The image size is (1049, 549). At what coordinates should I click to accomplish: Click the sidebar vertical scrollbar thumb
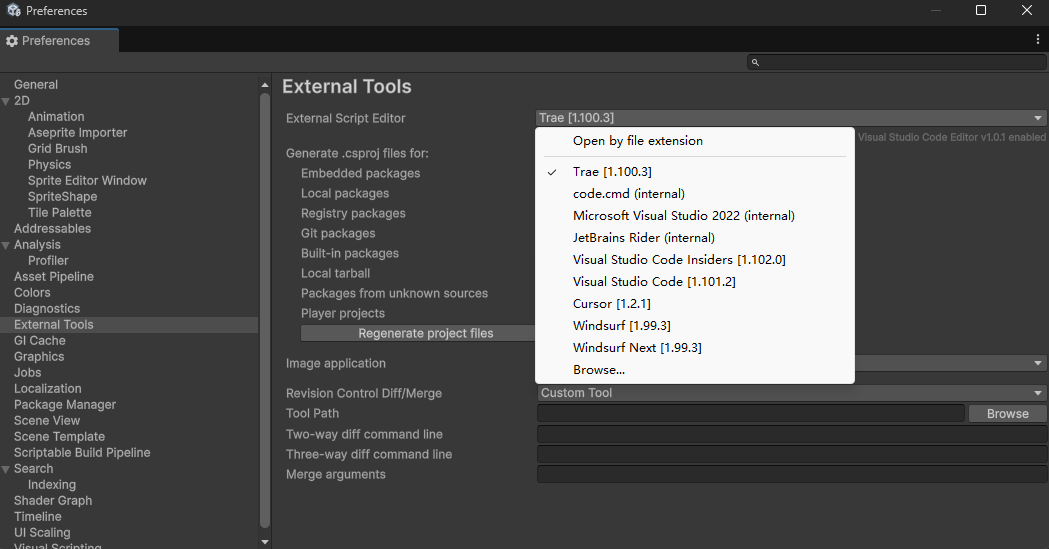[x=265, y=311]
